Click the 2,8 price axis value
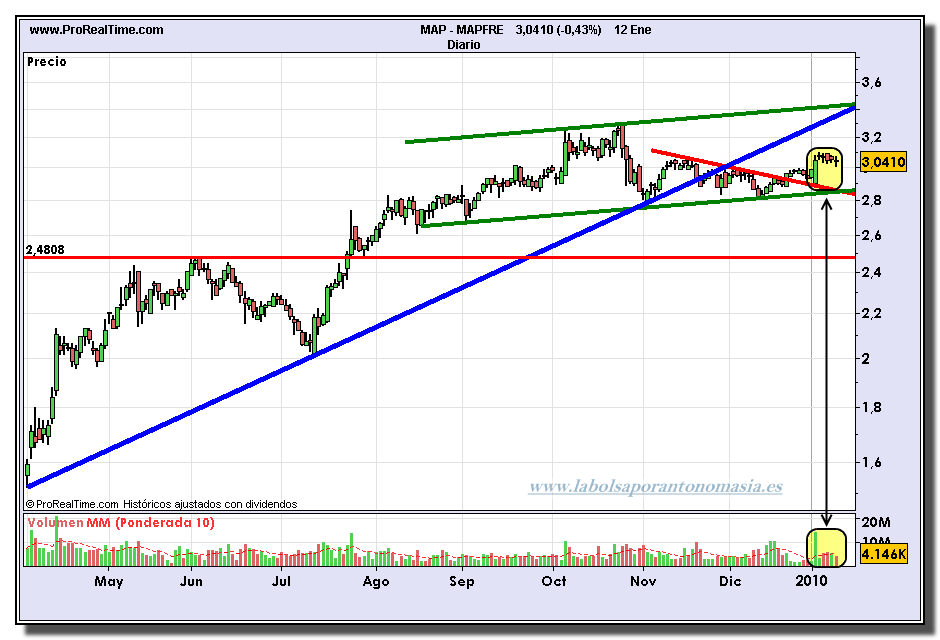The width and height of the screenshot is (940, 640). tap(872, 200)
